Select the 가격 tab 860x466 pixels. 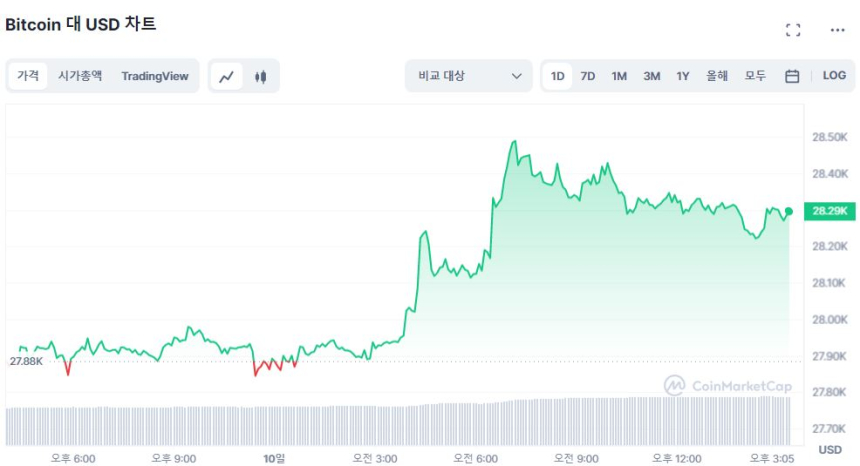click(28, 76)
